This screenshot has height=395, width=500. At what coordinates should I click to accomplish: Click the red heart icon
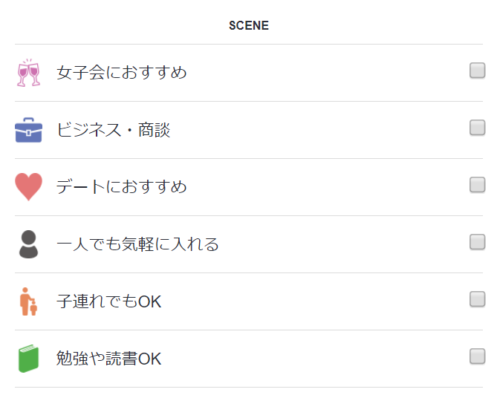click(29, 187)
